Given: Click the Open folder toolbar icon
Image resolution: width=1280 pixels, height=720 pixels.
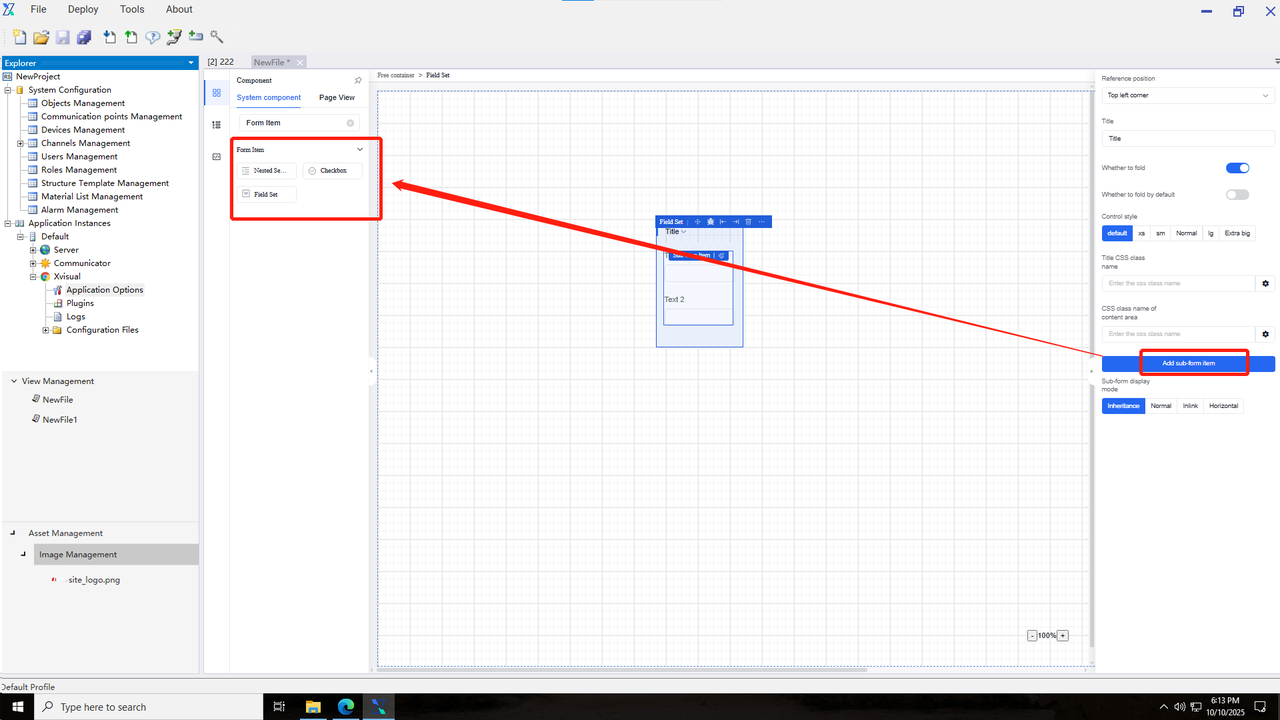Looking at the screenshot, I should click(41, 37).
